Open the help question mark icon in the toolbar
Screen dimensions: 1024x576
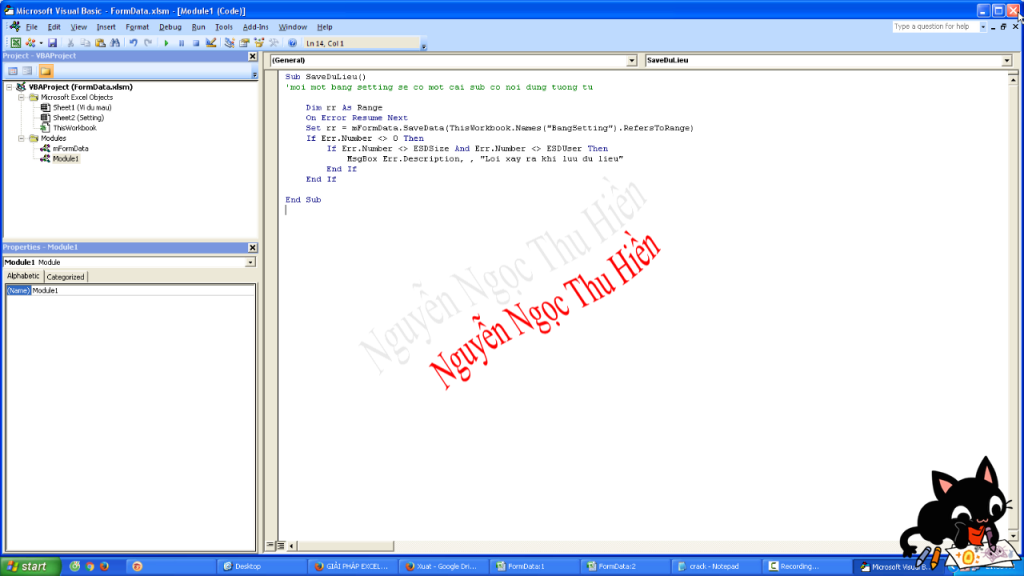[291, 43]
